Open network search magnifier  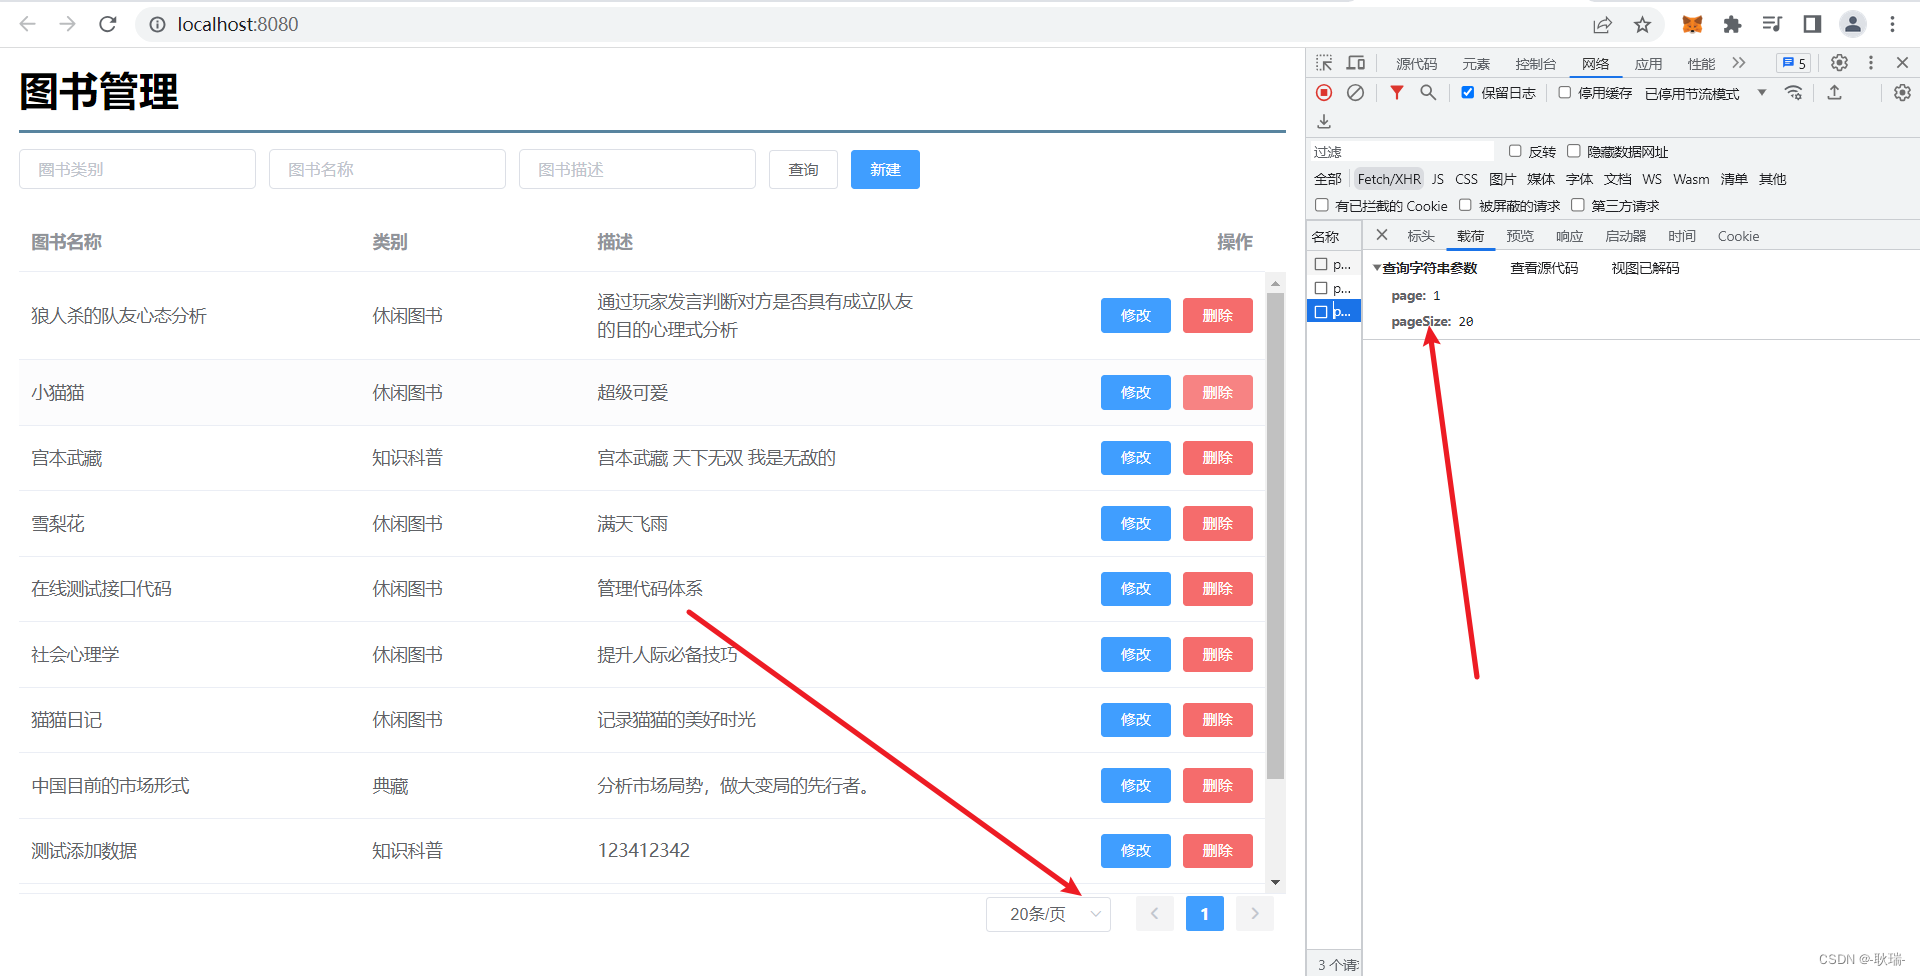pyautogui.click(x=1428, y=93)
